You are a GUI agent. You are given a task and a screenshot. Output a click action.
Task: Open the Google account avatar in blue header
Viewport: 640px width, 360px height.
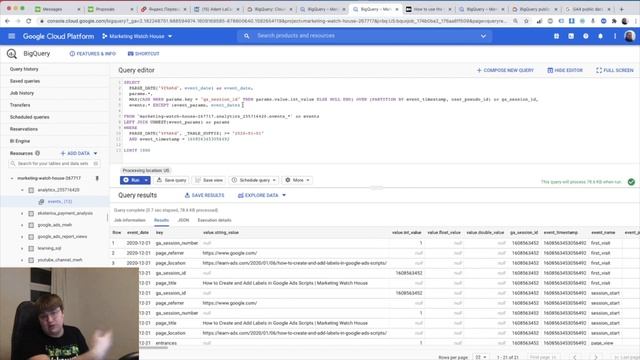click(x=629, y=36)
